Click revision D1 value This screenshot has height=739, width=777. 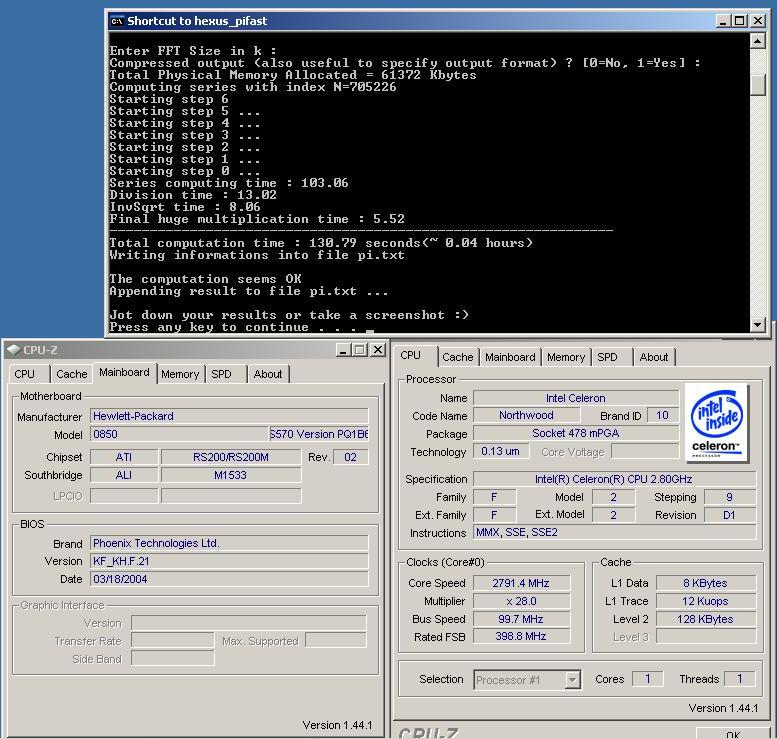pos(730,515)
